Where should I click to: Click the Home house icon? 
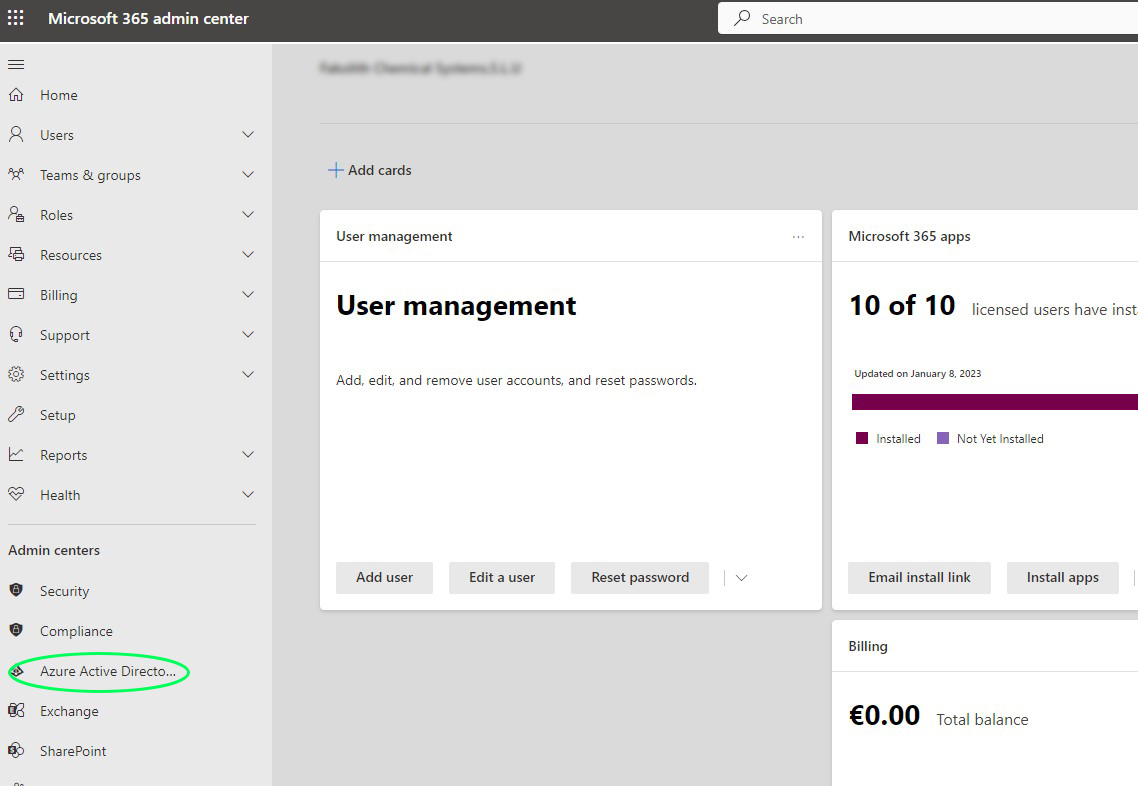pyautogui.click(x=16, y=94)
